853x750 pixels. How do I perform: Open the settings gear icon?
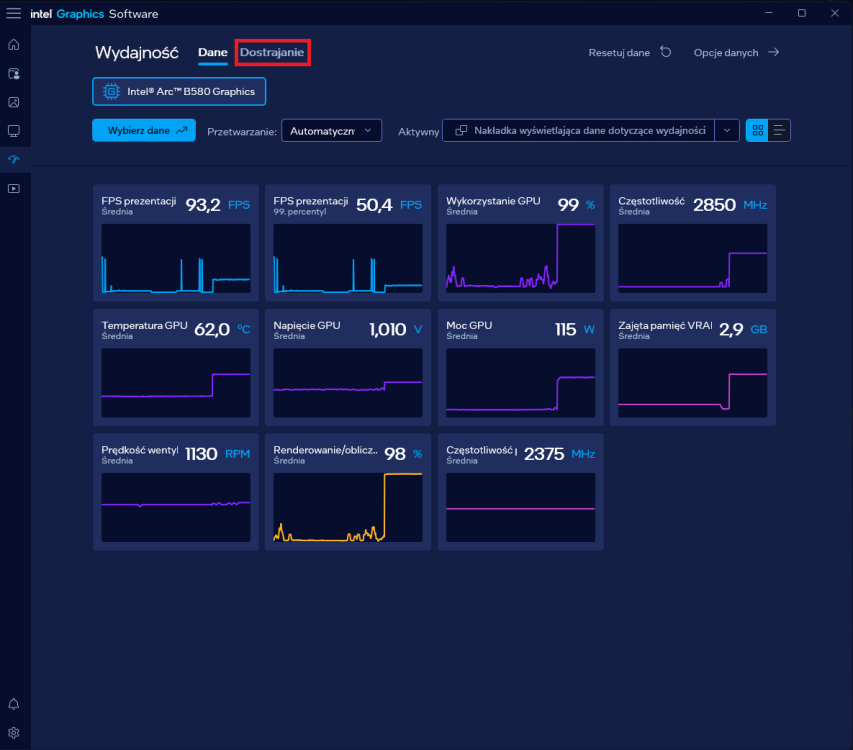pyautogui.click(x=14, y=733)
